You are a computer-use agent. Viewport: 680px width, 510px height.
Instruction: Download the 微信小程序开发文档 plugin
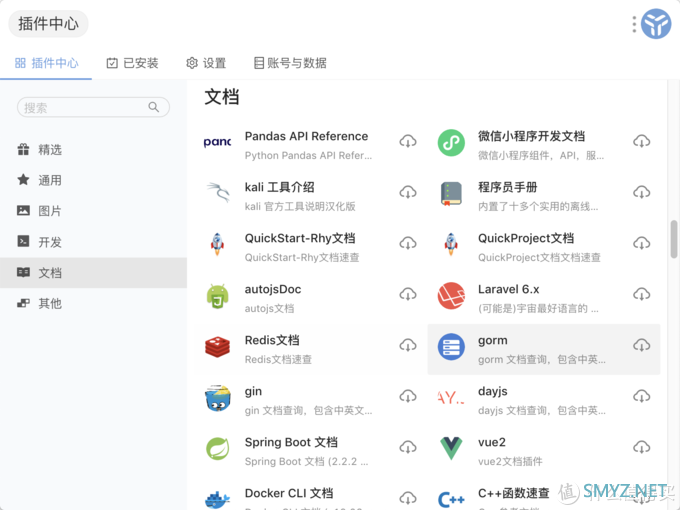[x=641, y=141]
